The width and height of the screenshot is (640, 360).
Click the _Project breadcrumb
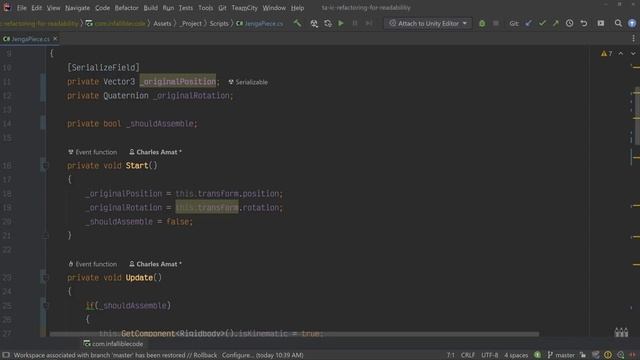pos(191,24)
